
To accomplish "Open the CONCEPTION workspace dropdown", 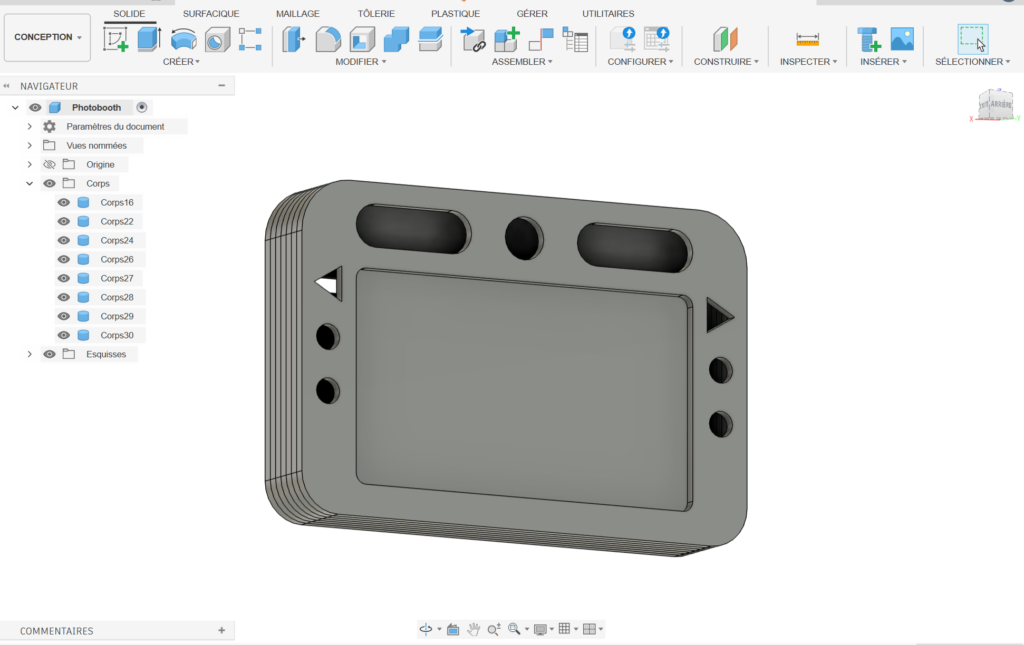I will click(x=48, y=37).
